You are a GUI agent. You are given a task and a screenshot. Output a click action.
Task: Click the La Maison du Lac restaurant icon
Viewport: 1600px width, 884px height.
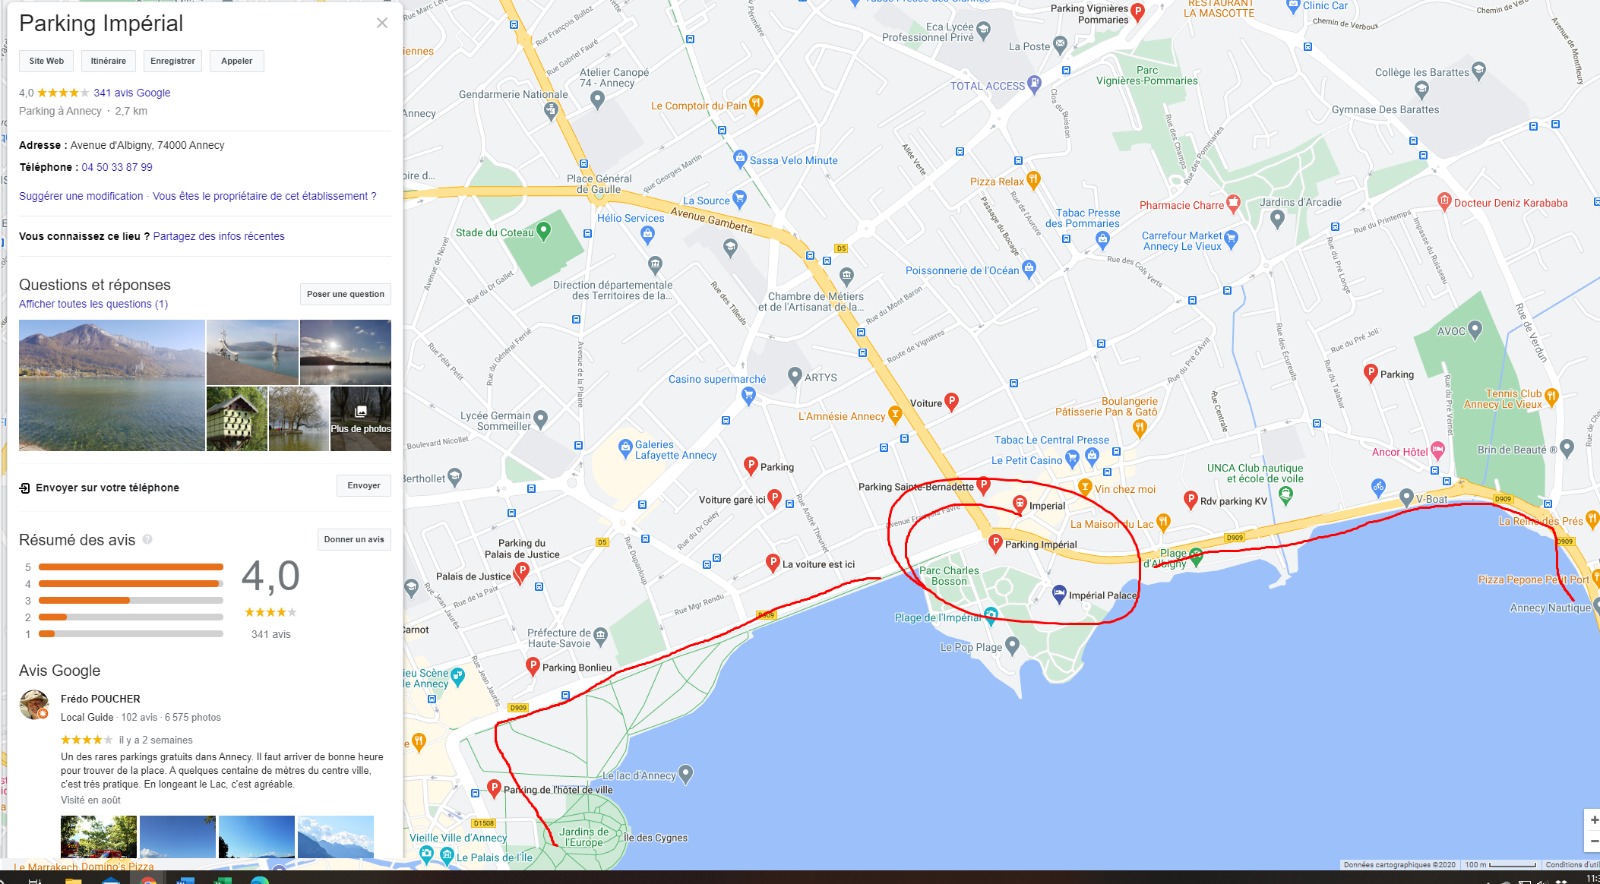(x=1163, y=522)
